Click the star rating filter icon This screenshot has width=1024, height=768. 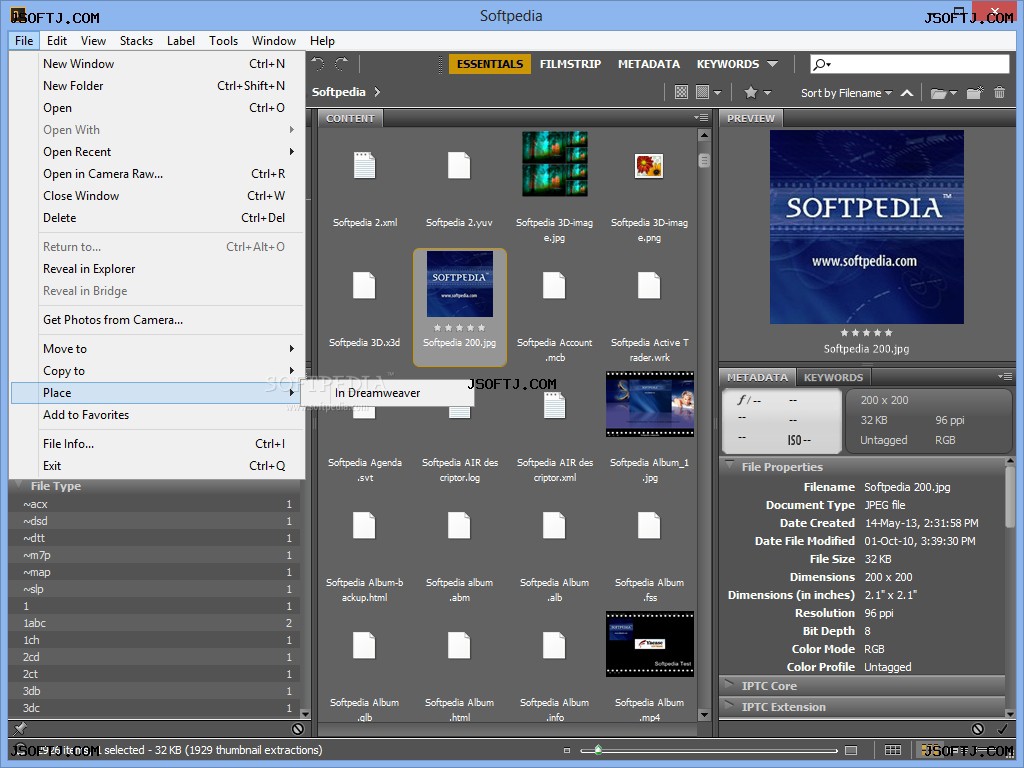coord(751,92)
